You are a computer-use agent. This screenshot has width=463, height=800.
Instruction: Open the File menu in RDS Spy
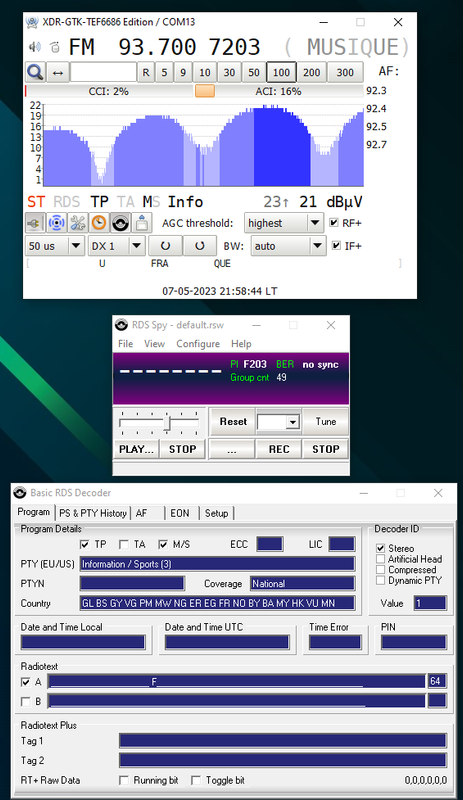coord(125,344)
